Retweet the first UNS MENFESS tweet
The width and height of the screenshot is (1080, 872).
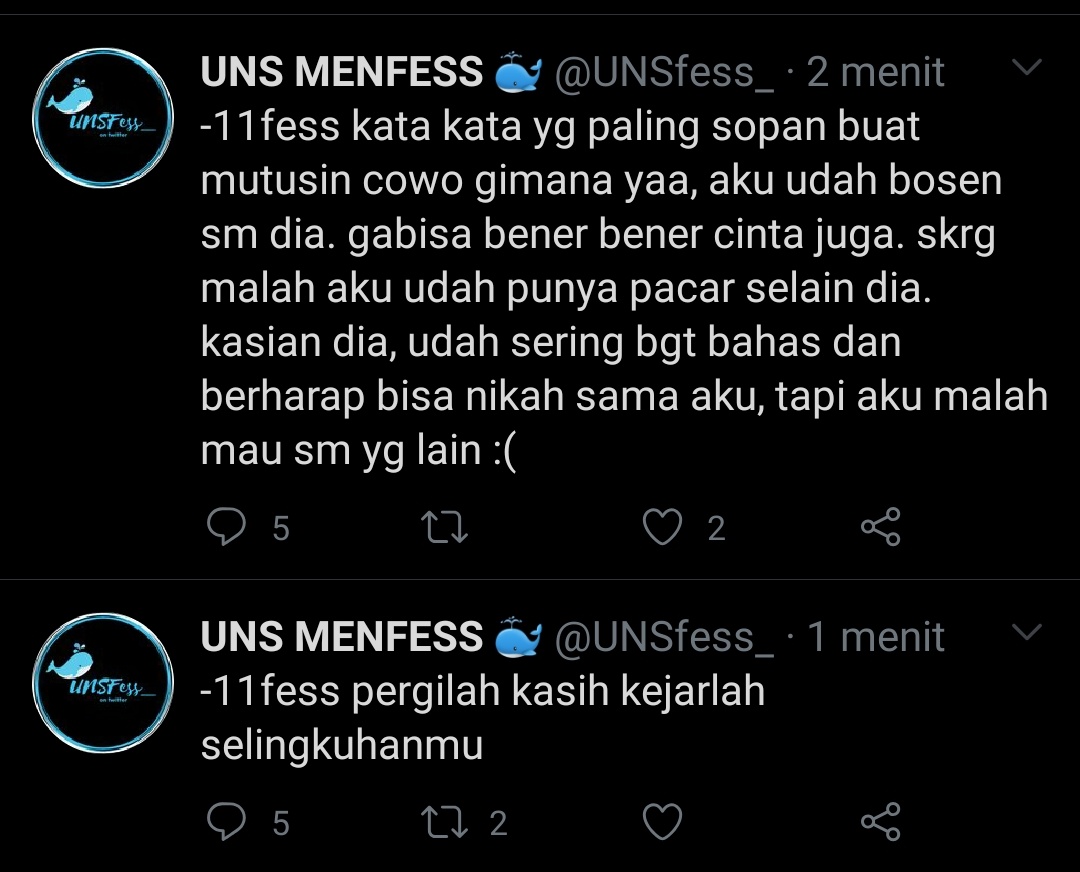[x=444, y=527]
